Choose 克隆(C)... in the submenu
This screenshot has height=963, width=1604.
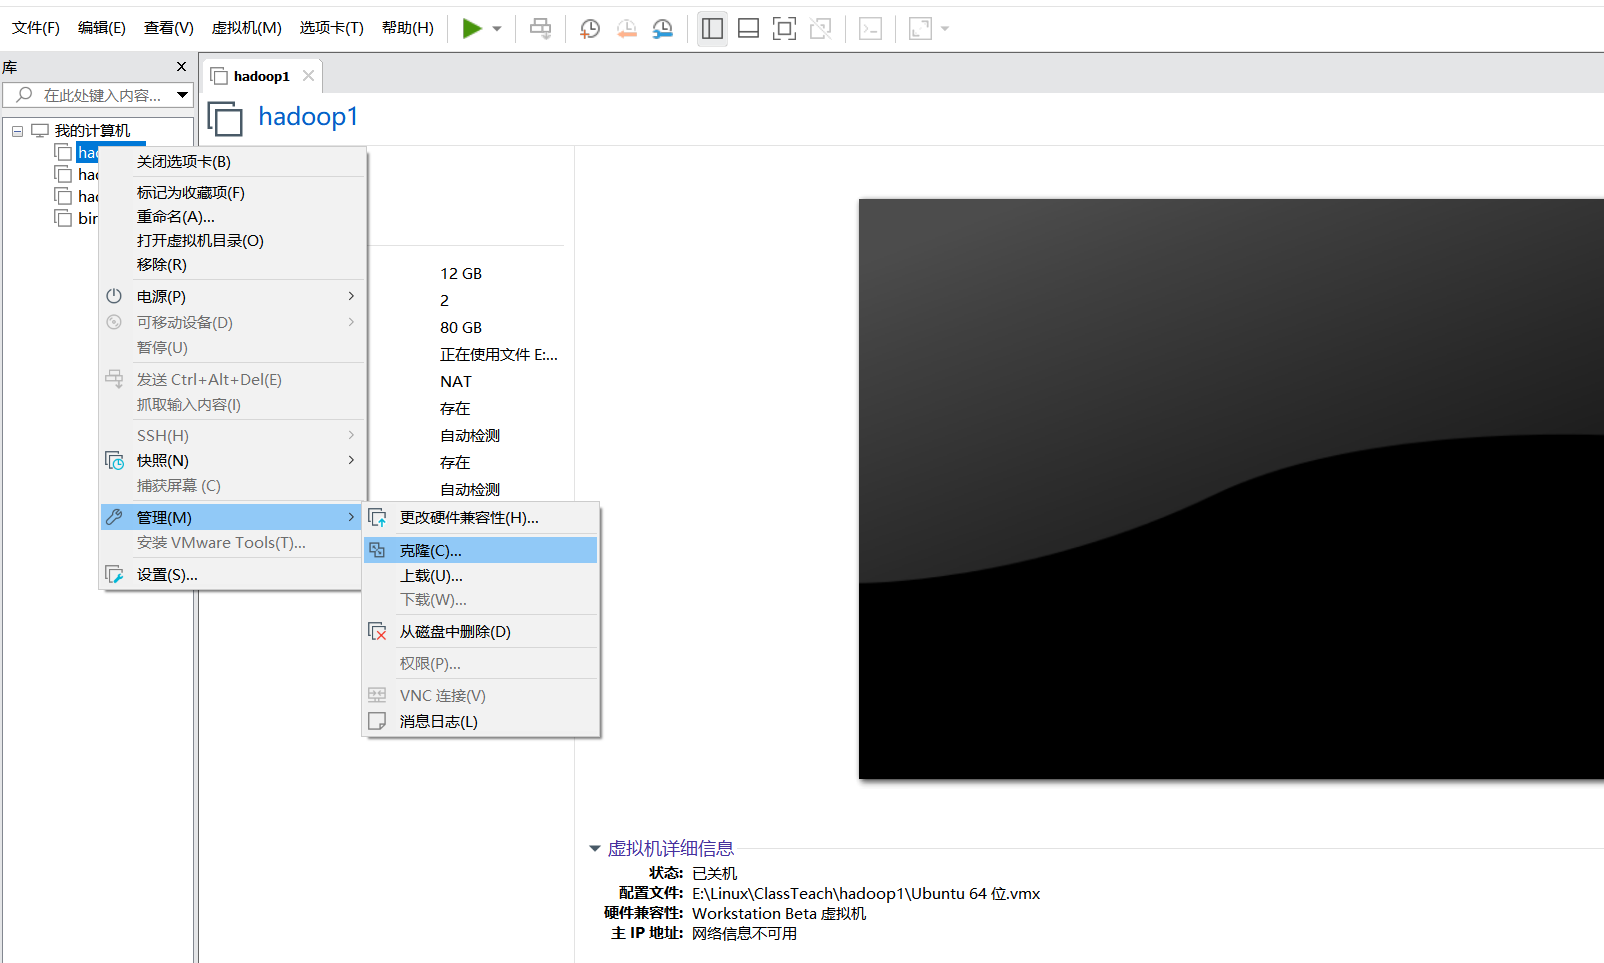coord(481,551)
